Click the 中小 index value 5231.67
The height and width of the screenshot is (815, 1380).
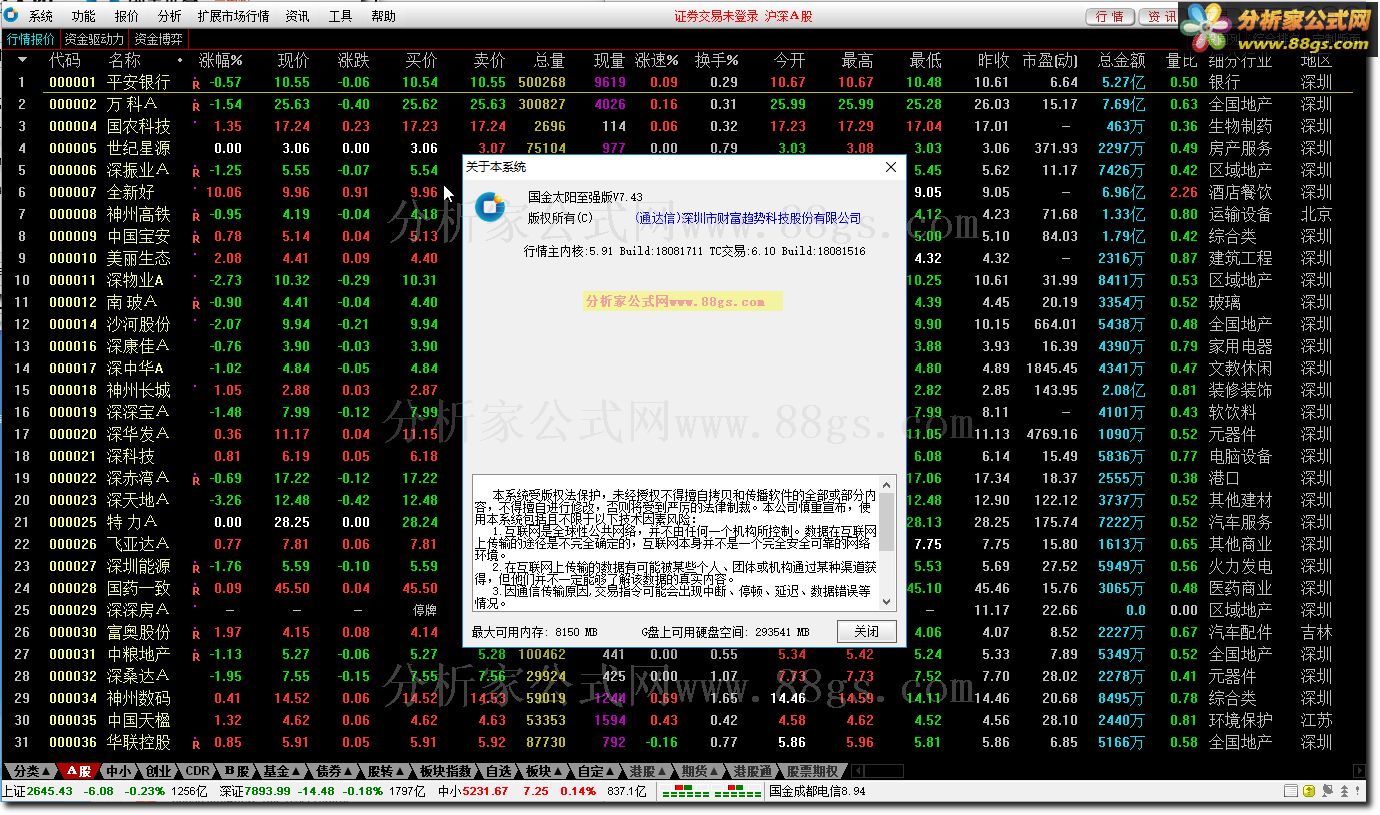[483, 791]
